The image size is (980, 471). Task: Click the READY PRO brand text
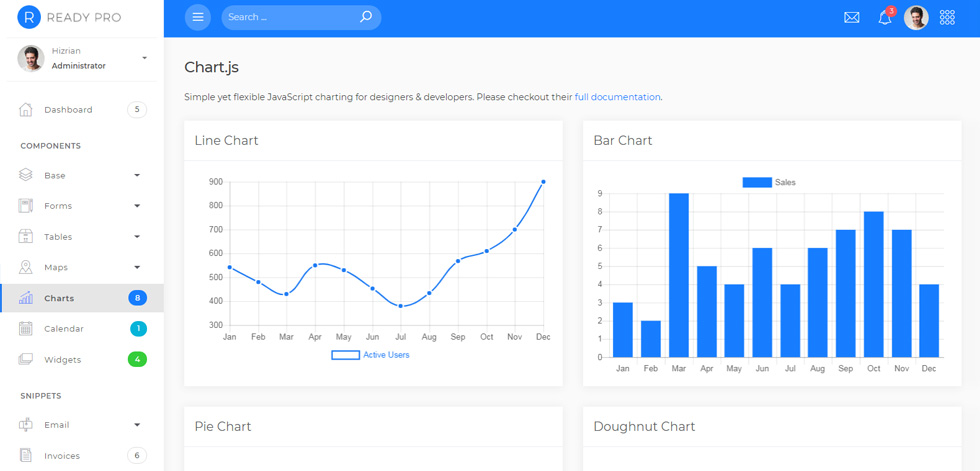click(x=84, y=17)
